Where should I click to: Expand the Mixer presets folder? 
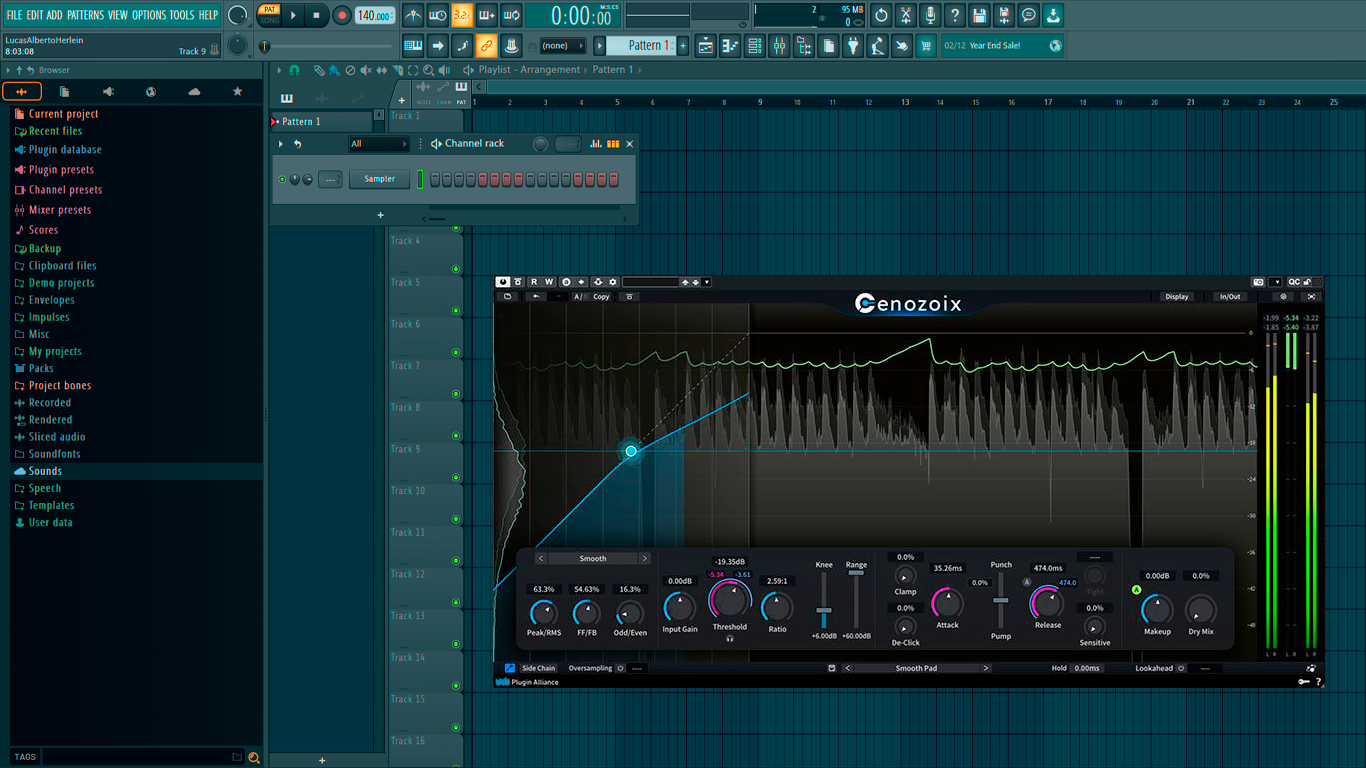pyautogui.click(x=60, y=210)
